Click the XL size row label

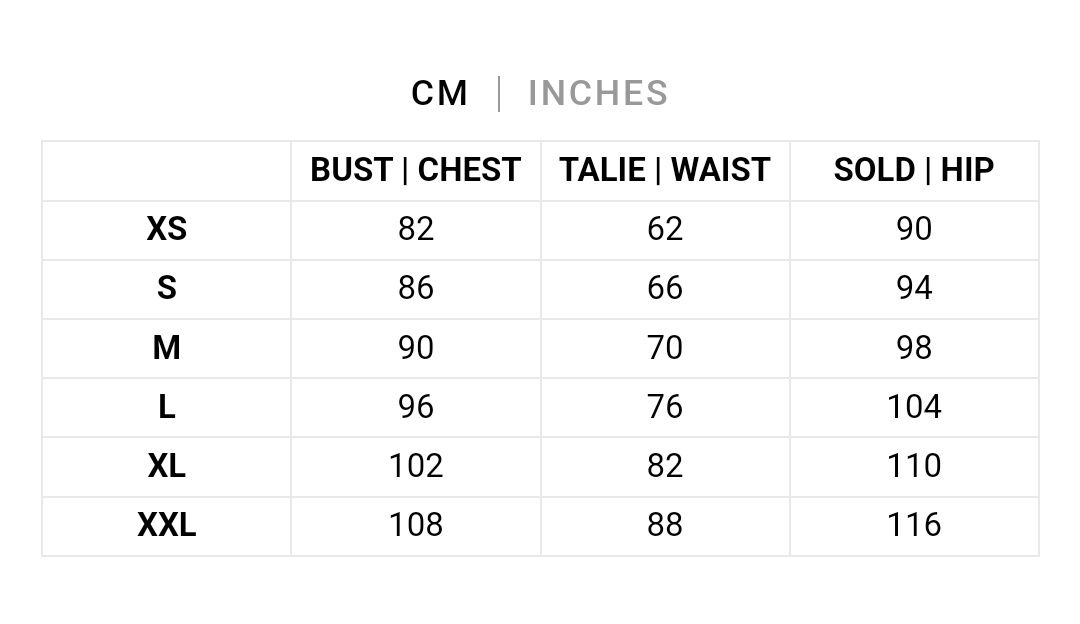pyautogui.click(x=167, y=466)
